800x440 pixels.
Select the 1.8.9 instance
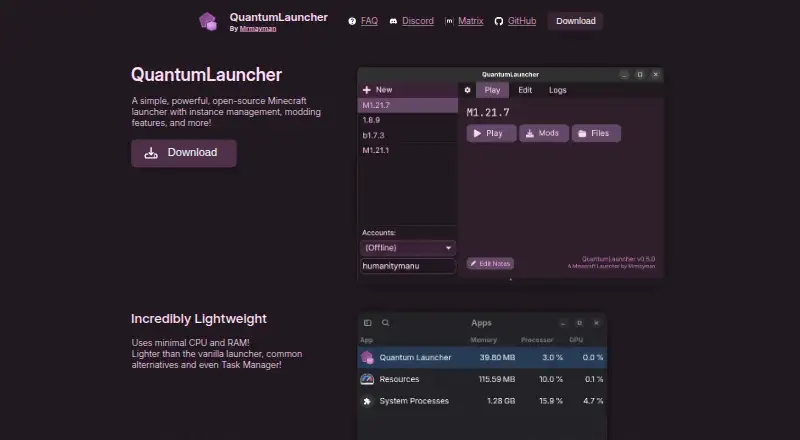click(x=408, y=120)
